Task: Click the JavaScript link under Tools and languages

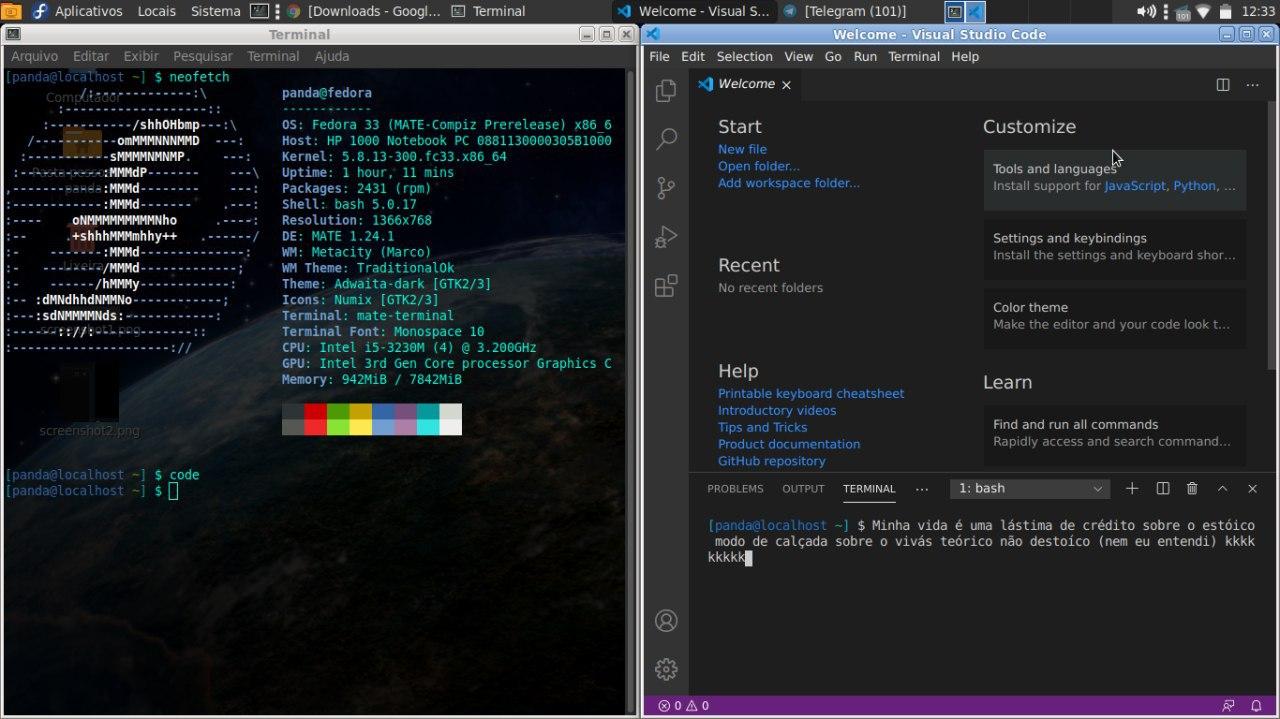Action: [x=1135, y=186]
